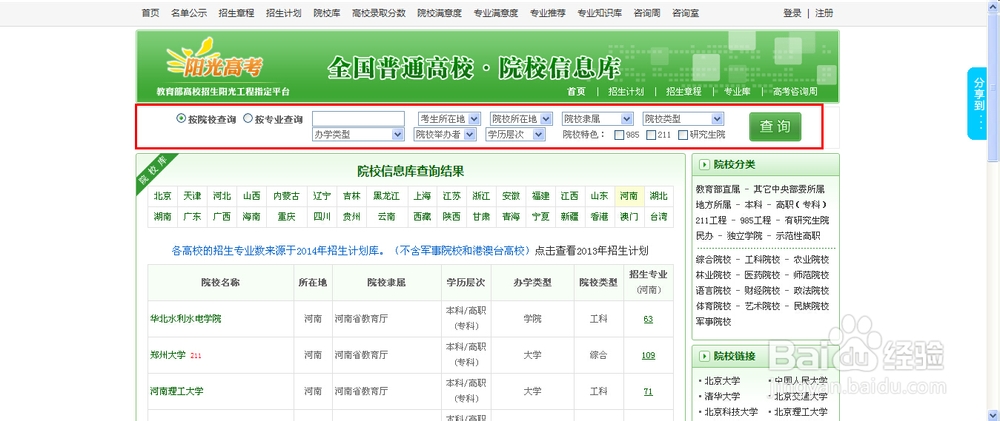Select the 广东 province tab
1000x421 pixels.
(192, 216)
